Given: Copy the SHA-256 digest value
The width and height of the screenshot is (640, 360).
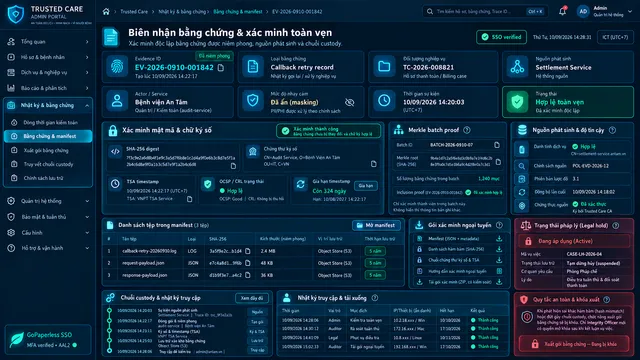Looking at the screenshot, I should click(x=233, y=166).
